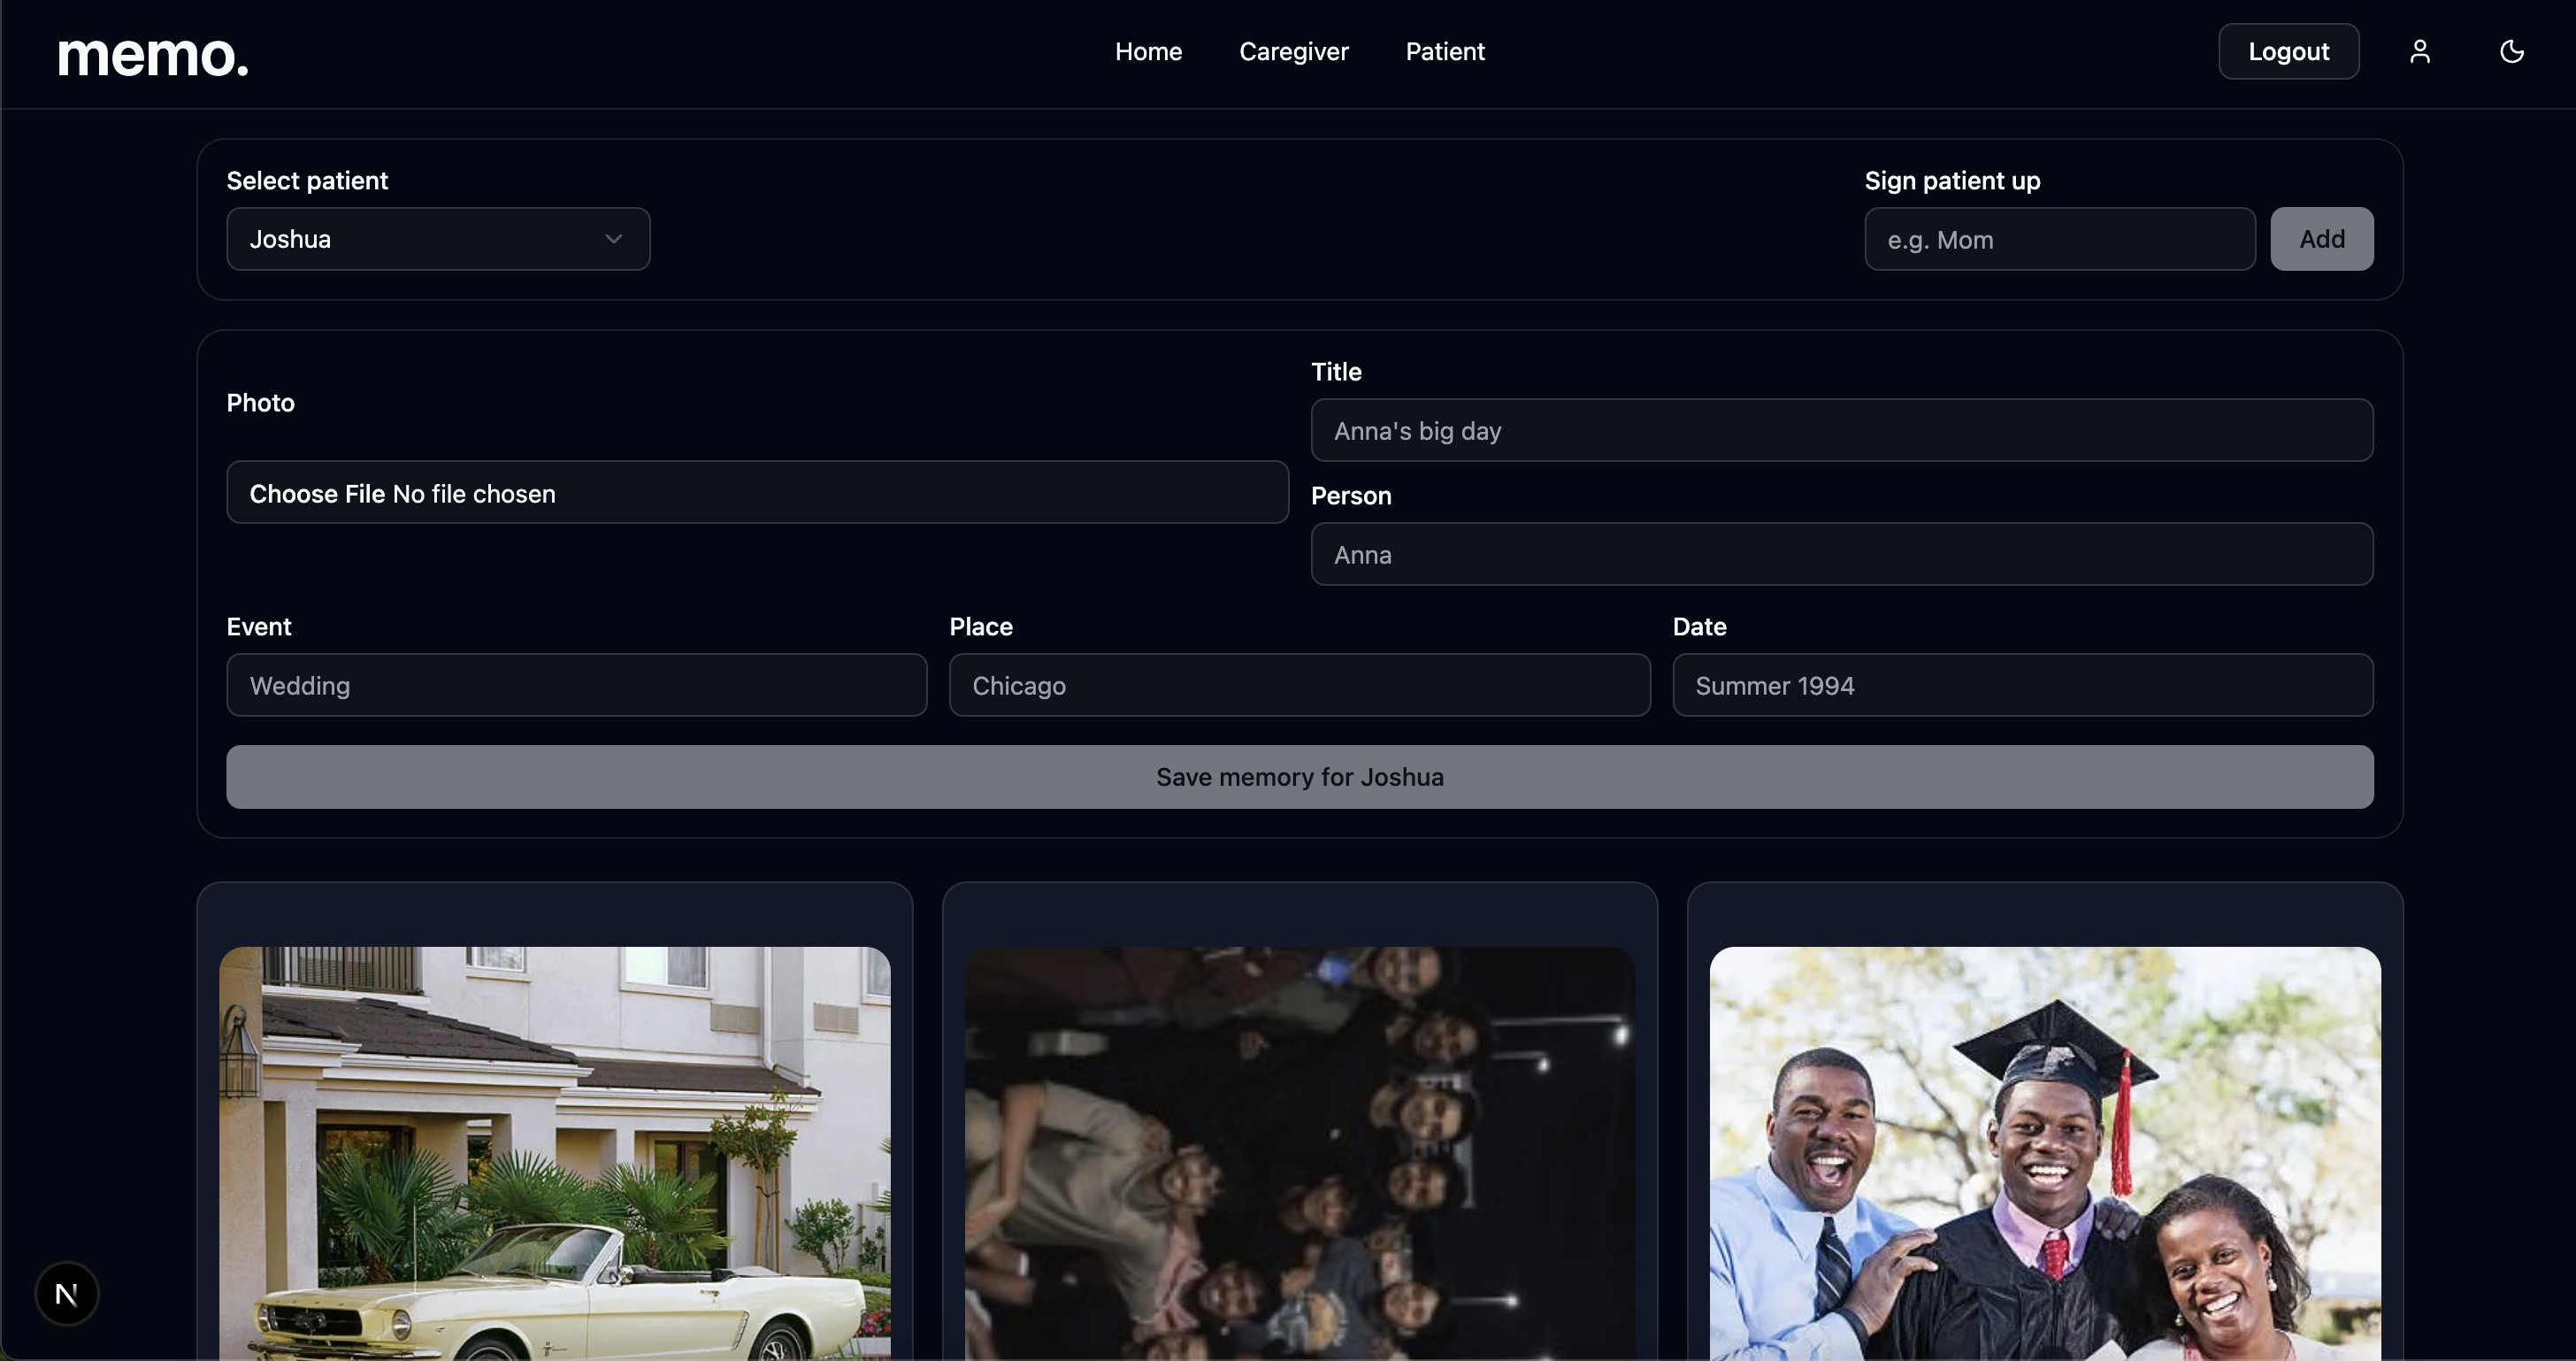The image size is (2576, 1361).
Task: Open the user profile icon
Action: point(2419,51)
